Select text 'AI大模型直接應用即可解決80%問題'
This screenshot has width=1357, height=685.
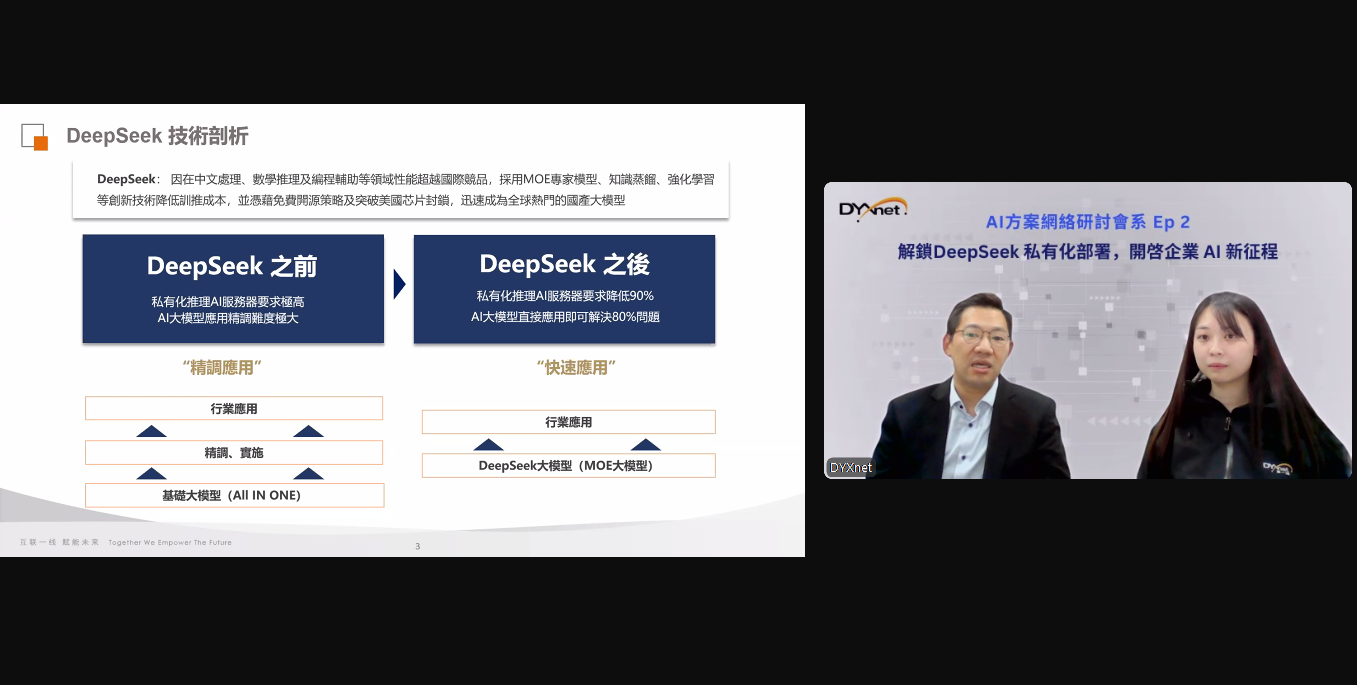565,316
